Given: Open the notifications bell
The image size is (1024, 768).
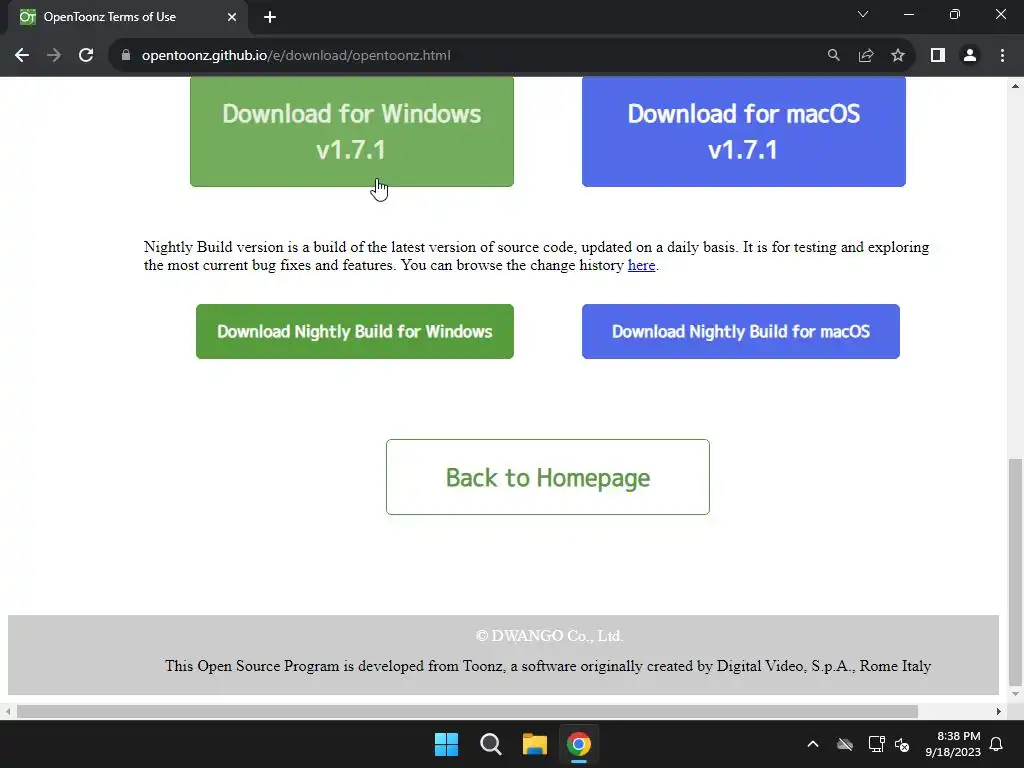Looking at the screenshot, I should tap(997, 744).
